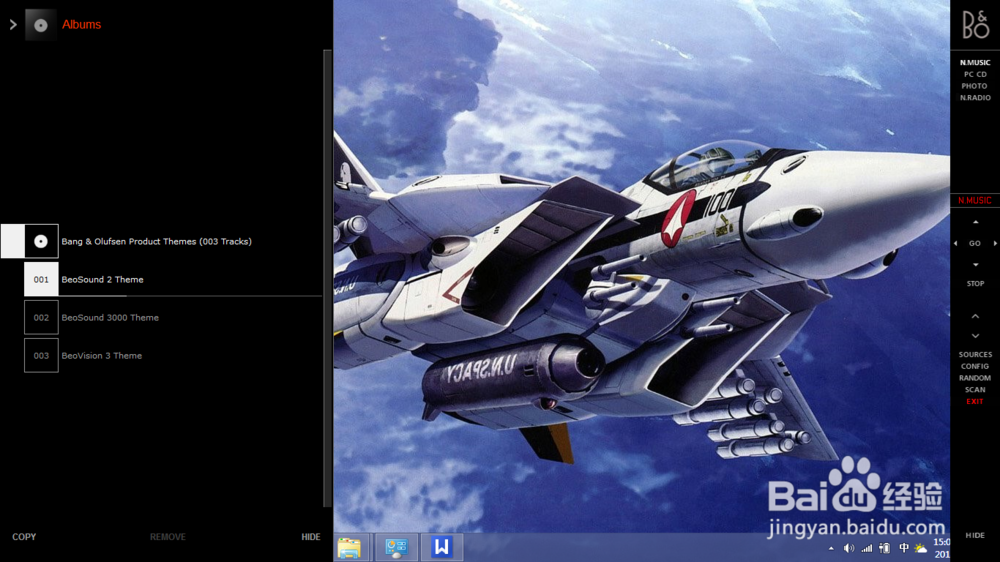Screen dimensions: 1000x562
Task: Click the left arrow beside GO
Action: pyautogui.click(x=955, y=243)
